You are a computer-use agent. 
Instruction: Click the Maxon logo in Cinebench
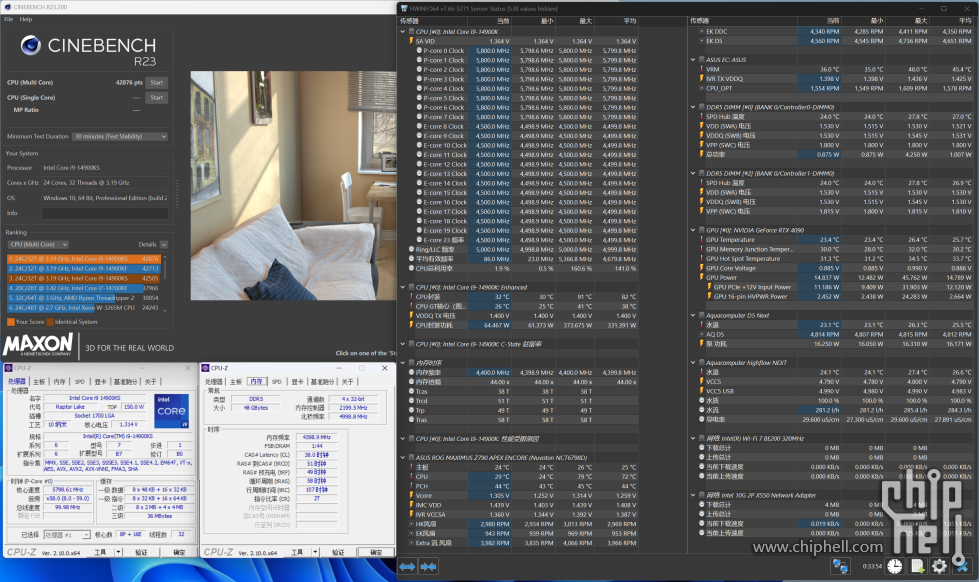(38, 345)
